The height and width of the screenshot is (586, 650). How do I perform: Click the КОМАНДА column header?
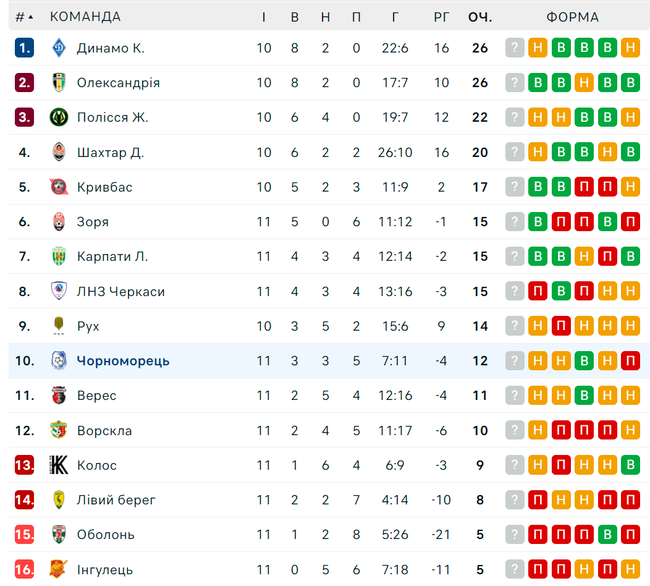[x=85, y=17]
